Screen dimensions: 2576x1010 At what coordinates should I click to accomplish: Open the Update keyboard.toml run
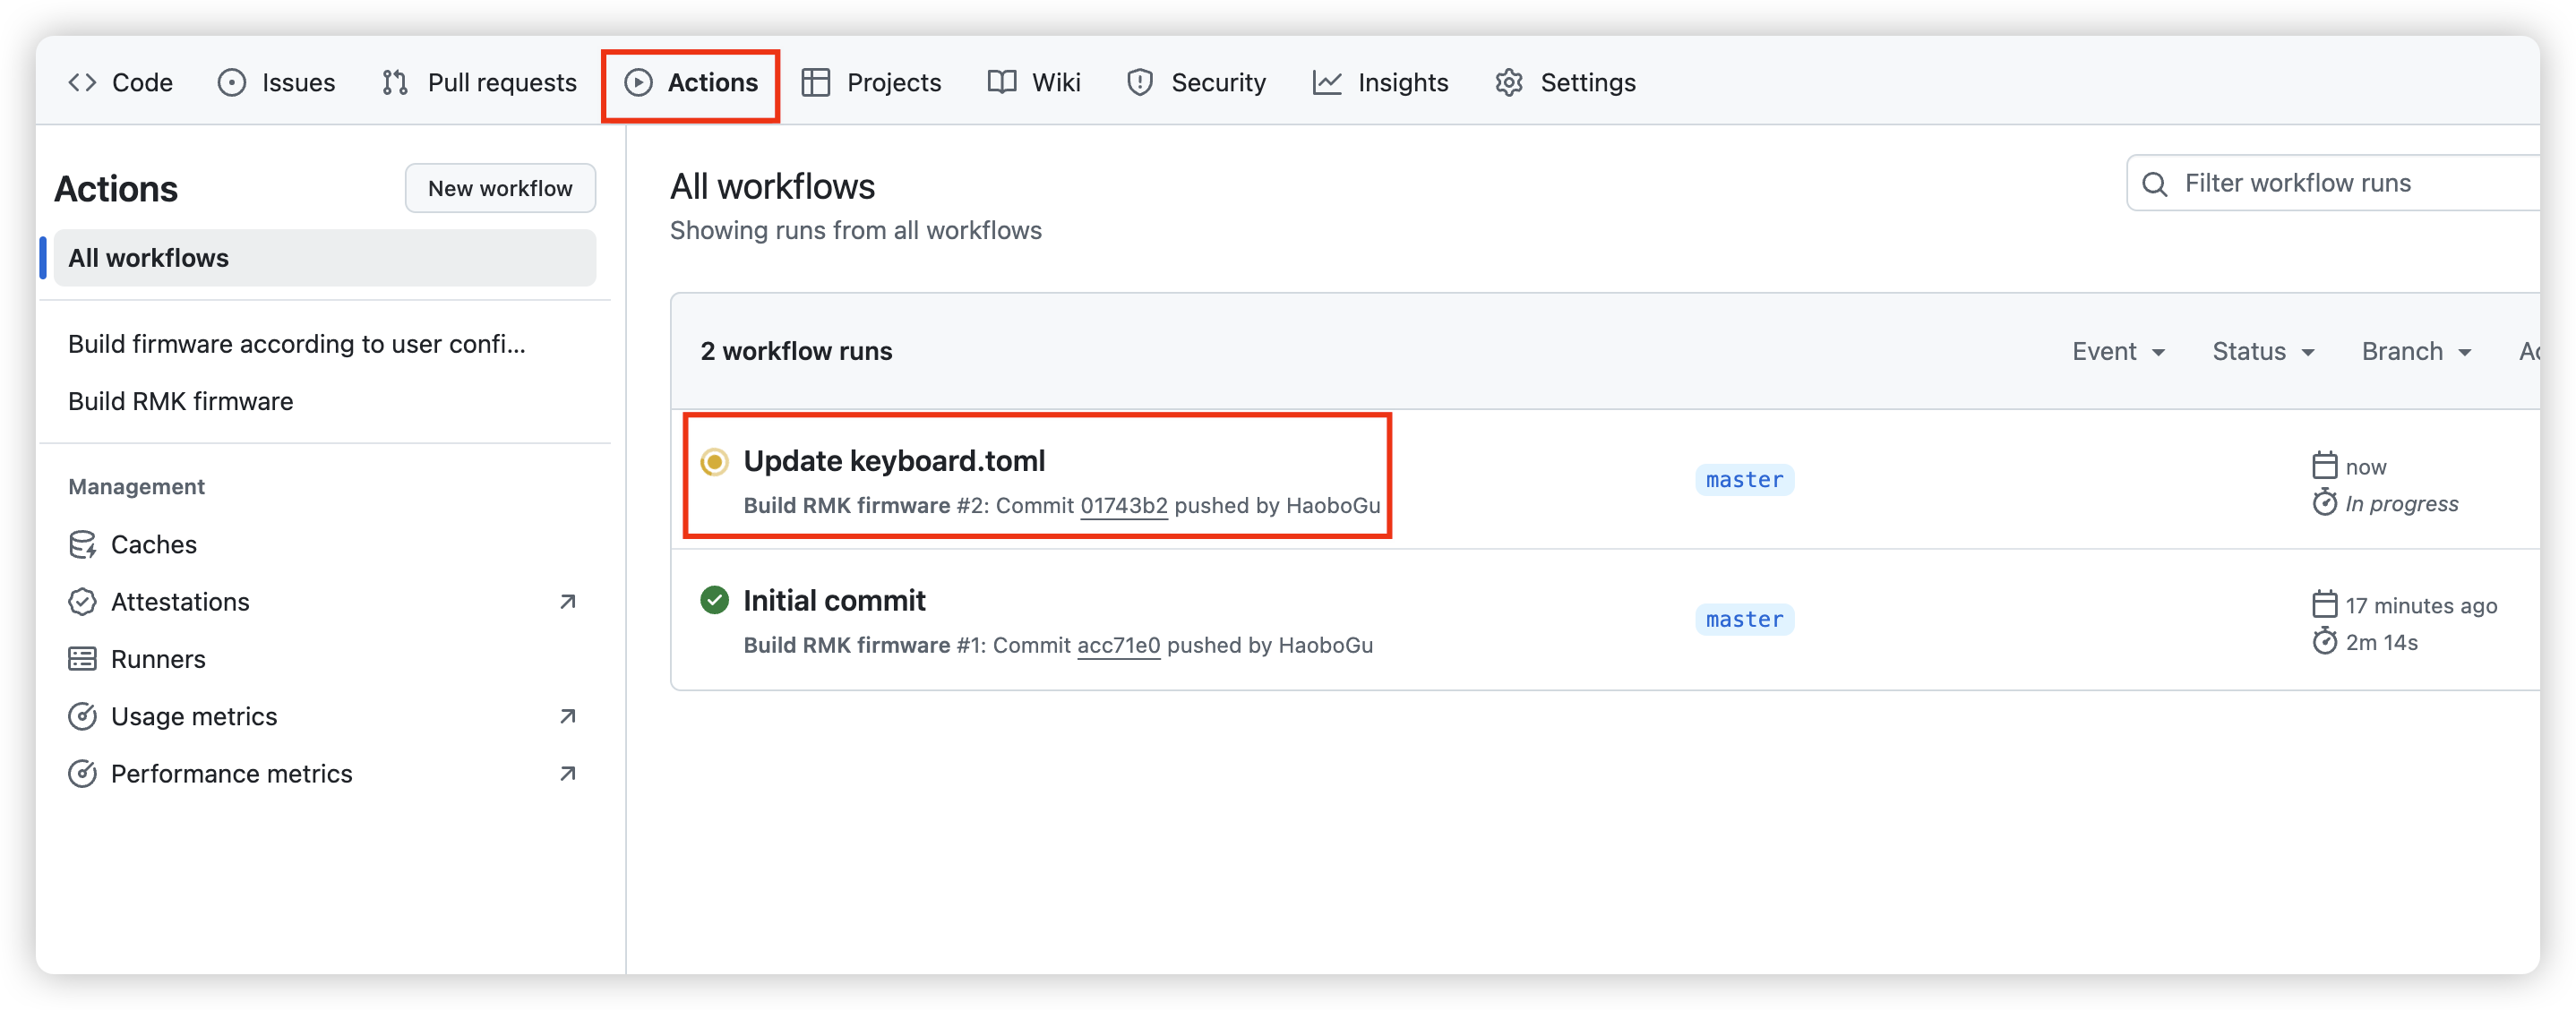click(894, 461)
